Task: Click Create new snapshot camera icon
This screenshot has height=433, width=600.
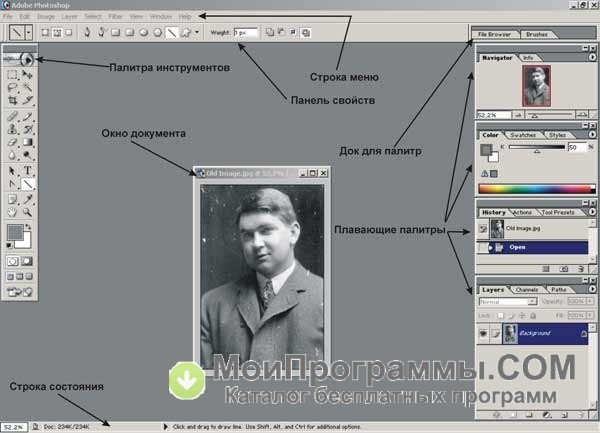Action: (564, 269)
